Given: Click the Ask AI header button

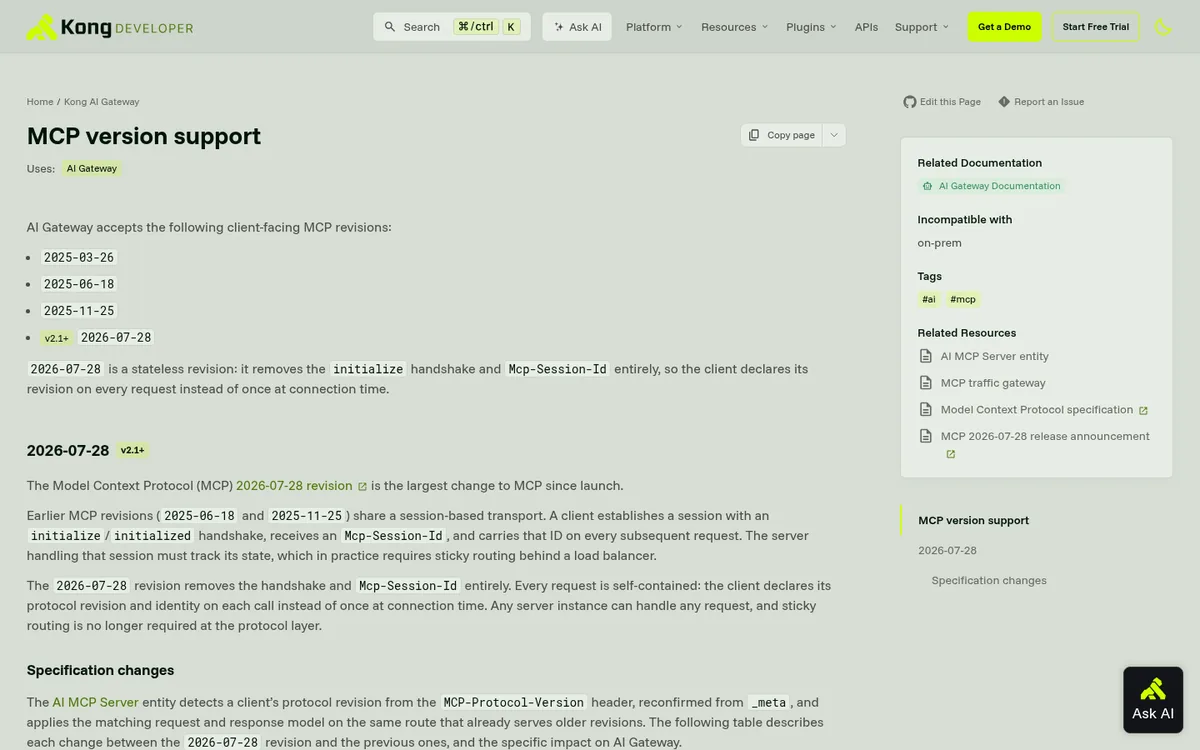Looking at the screenshot, I should [577, 27].
